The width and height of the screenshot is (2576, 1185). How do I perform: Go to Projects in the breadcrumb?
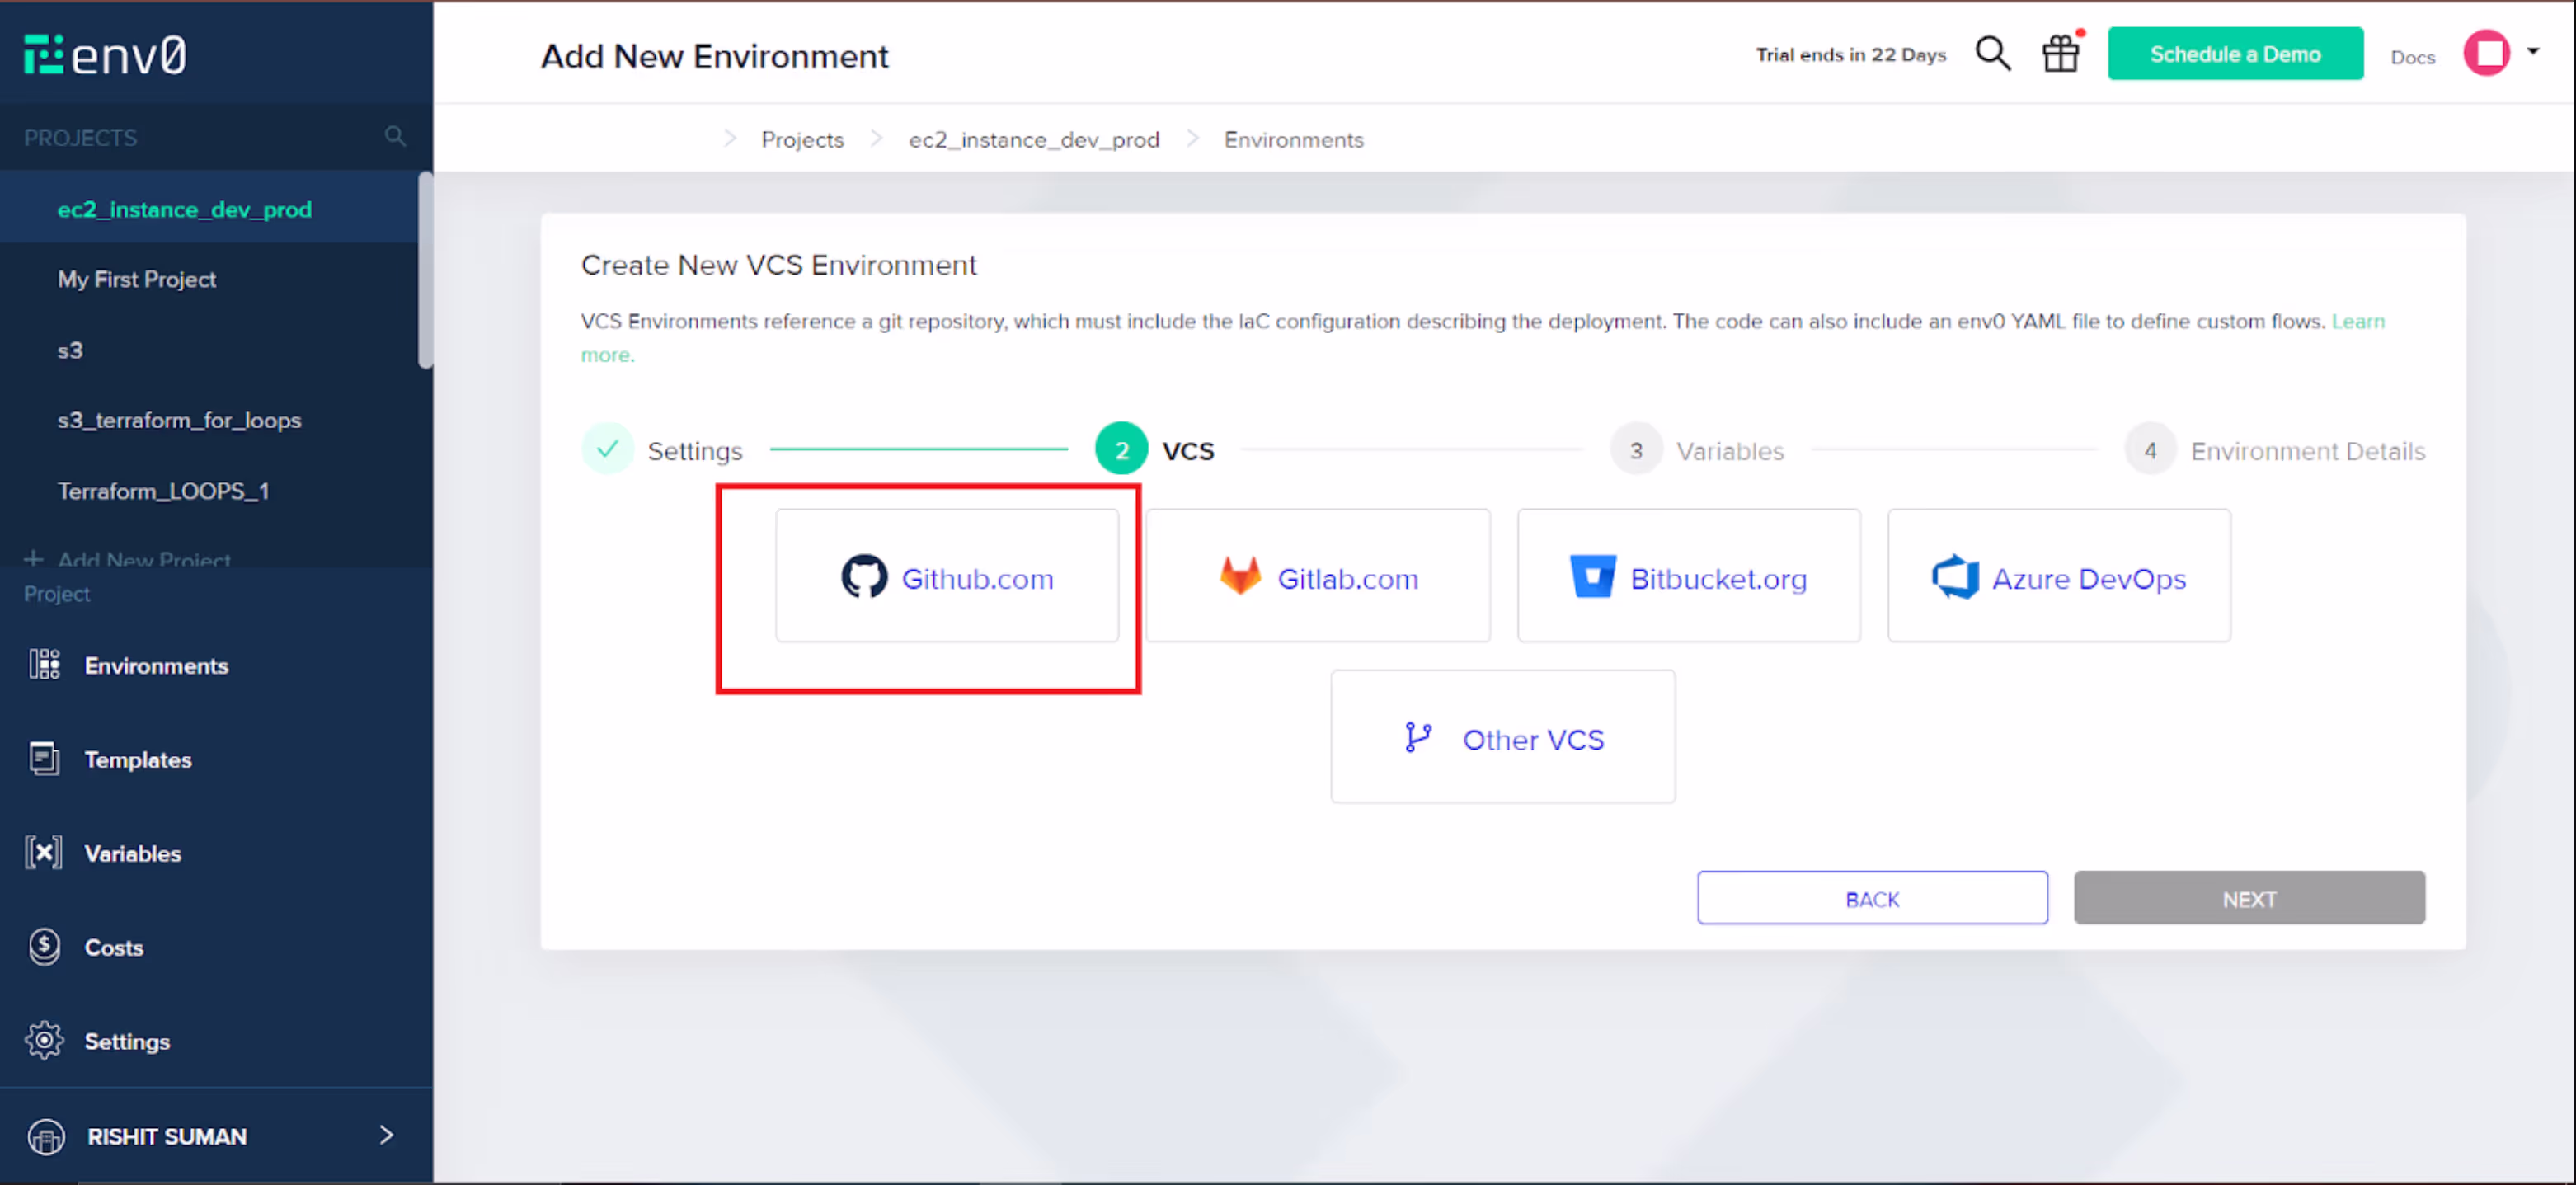[802, 139]
